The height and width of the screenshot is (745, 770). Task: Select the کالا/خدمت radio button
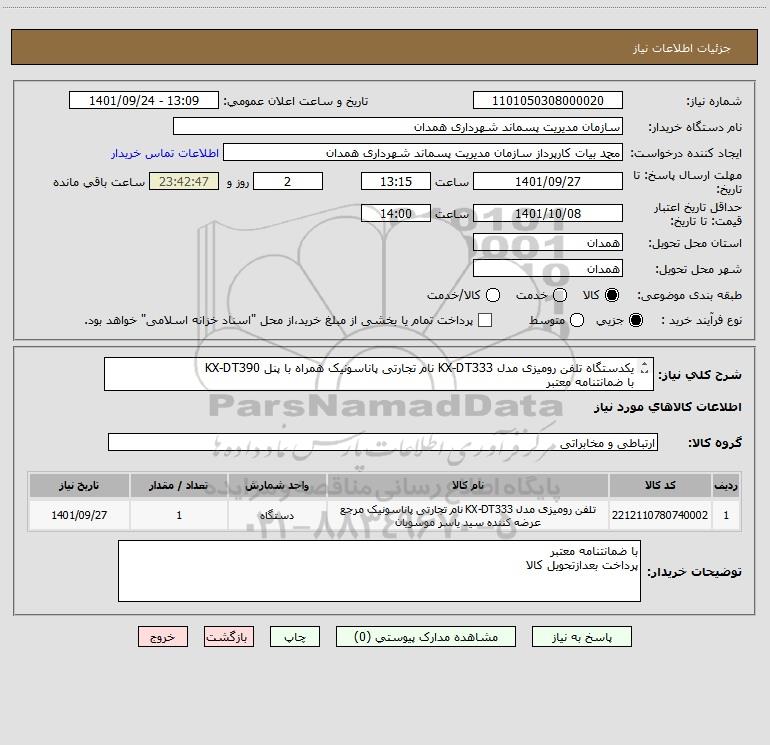pyautogui.click(x=493, y=295)
